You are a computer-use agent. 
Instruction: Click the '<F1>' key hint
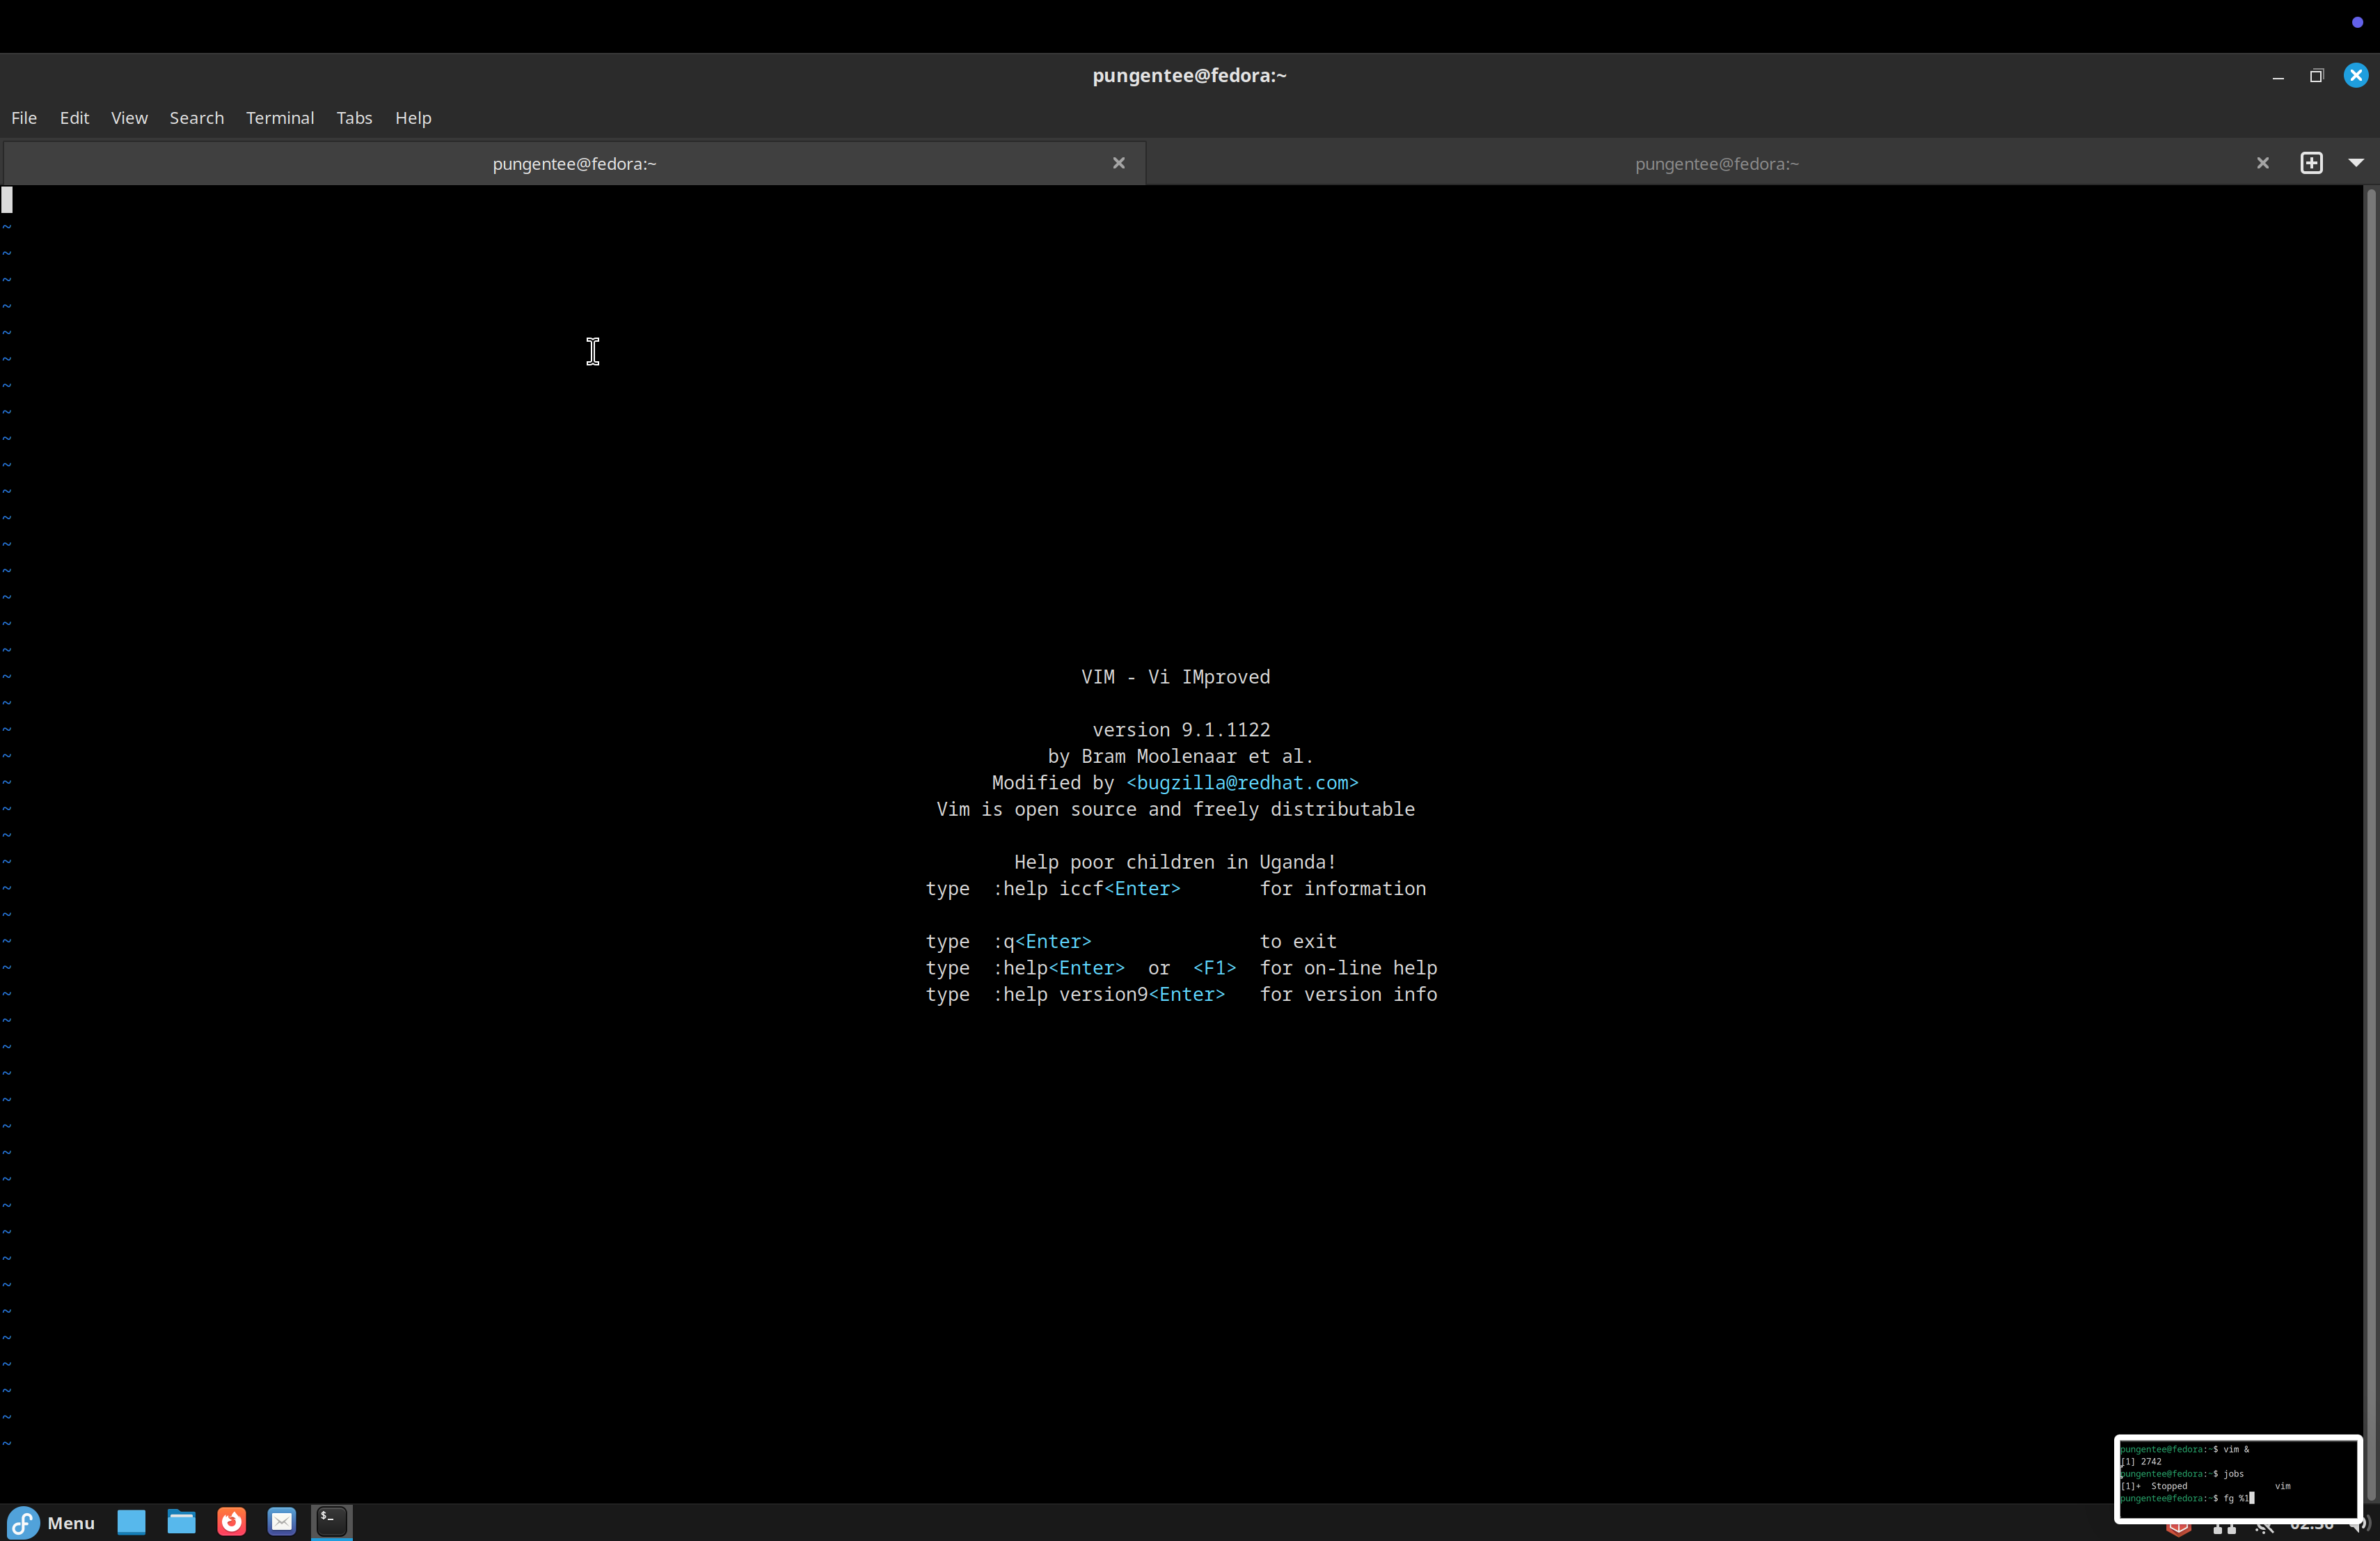(x=1214, y=968)
